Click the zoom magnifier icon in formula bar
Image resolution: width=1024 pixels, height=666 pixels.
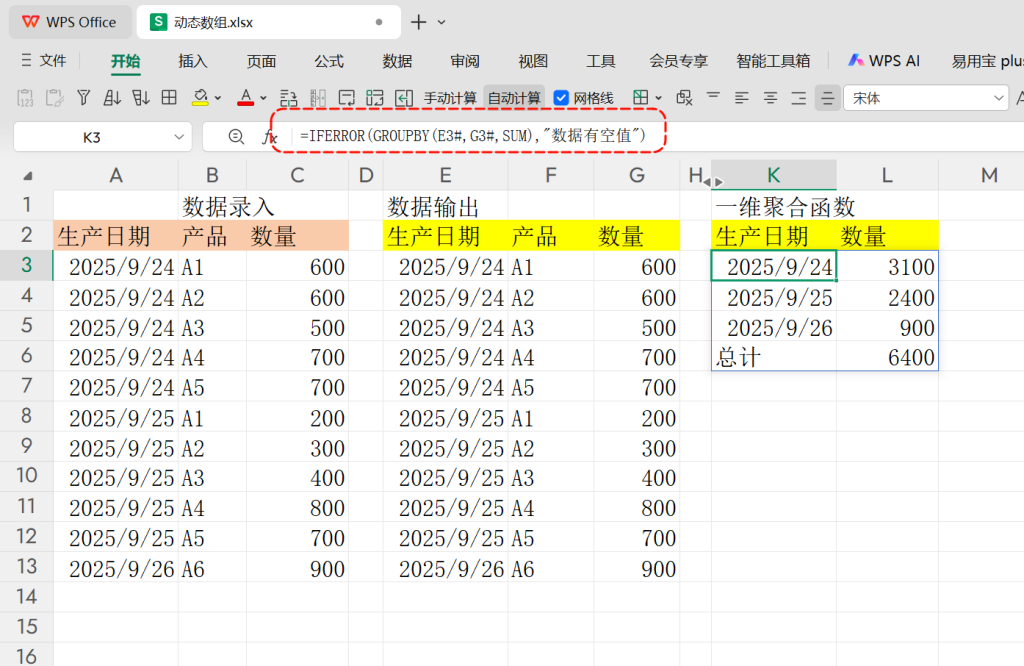(236, 137)
